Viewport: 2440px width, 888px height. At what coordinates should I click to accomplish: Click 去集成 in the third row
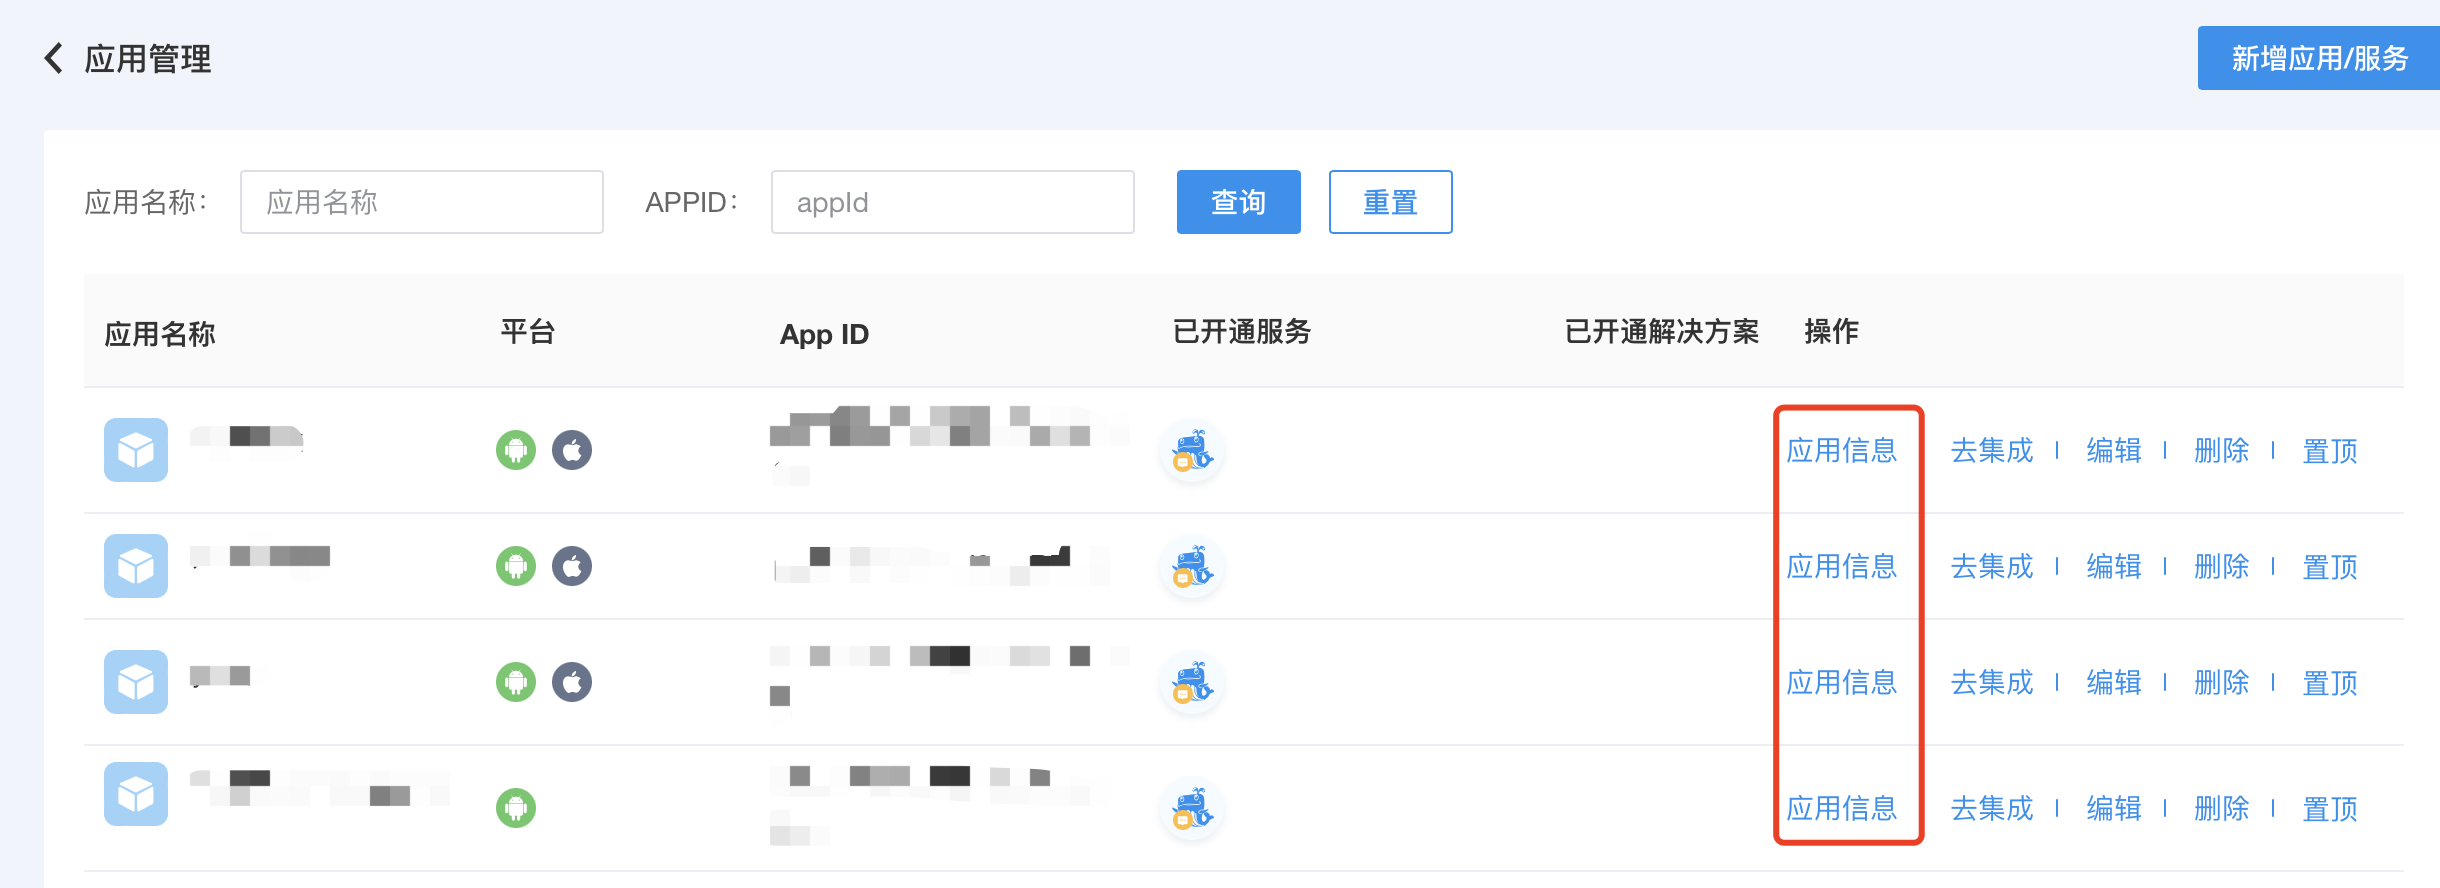pos(1992,683)
